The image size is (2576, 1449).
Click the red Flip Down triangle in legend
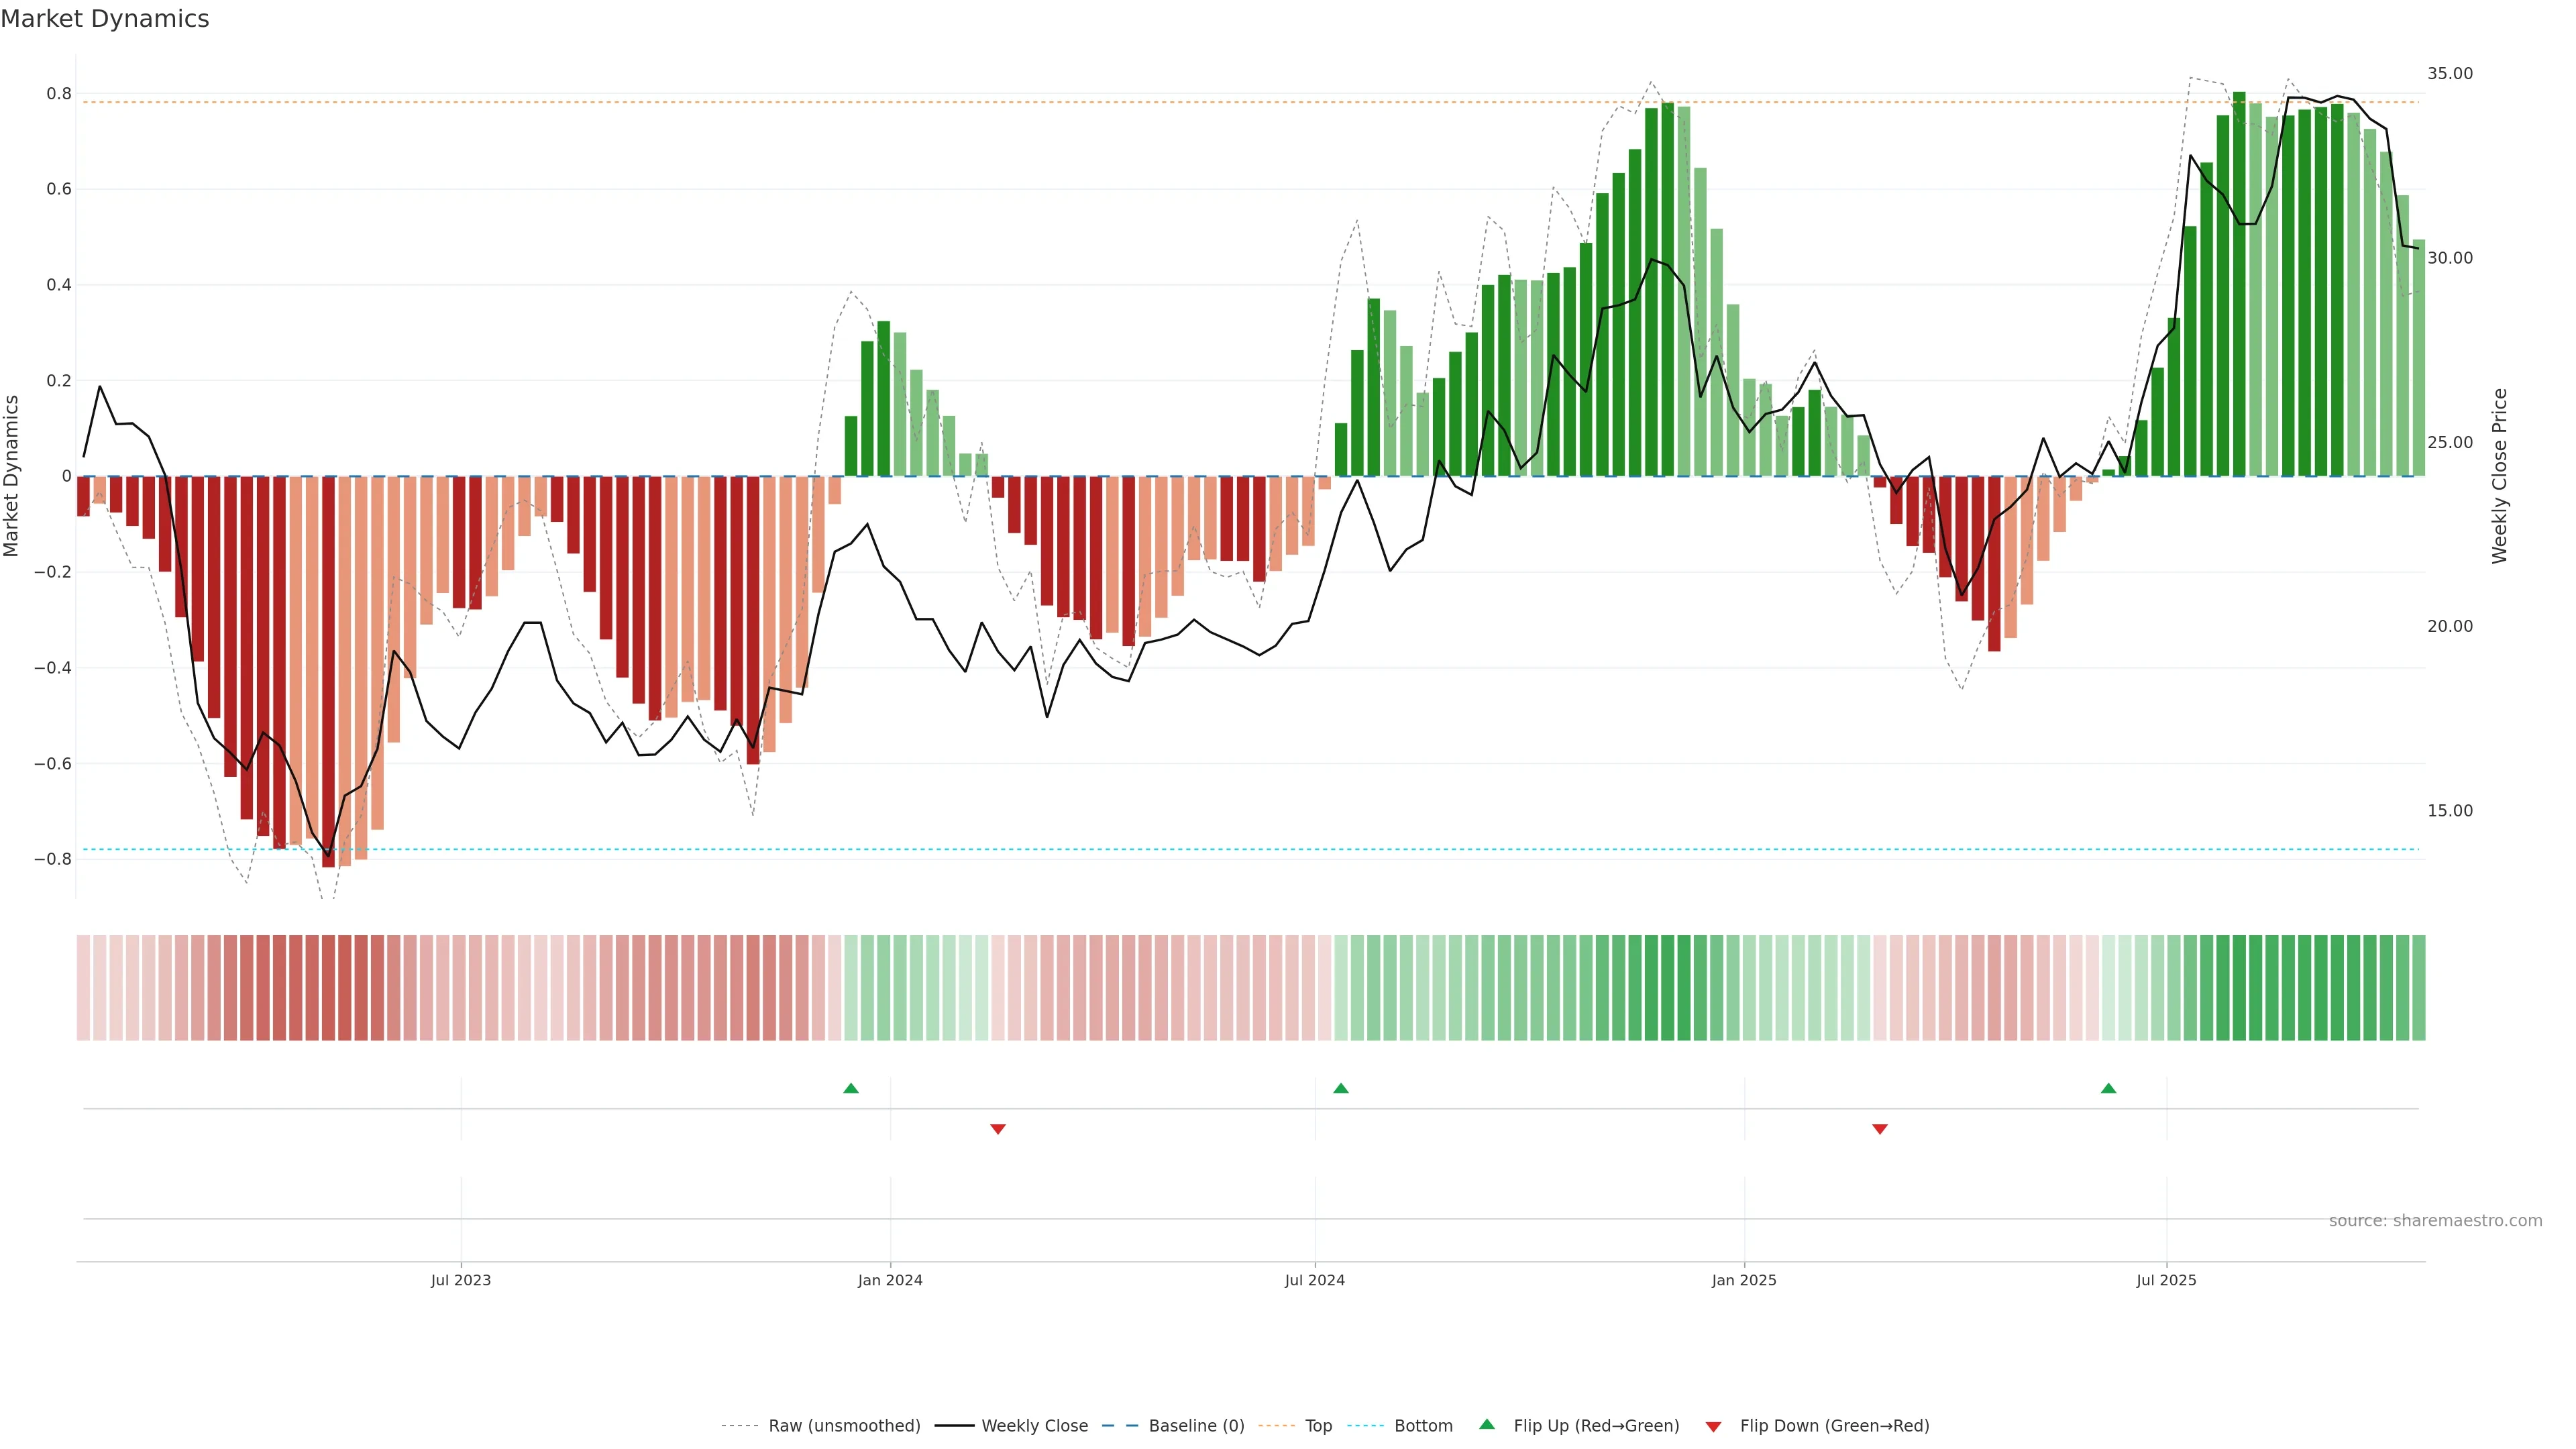(1713, 1427)
